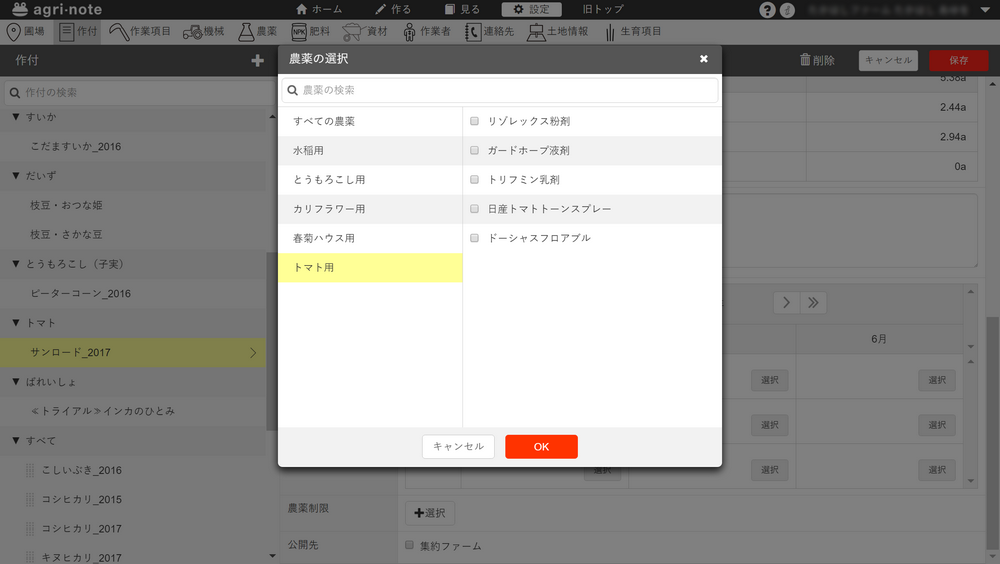The image size is (1000, 564).
Task: Collapse the トマト tree group
Action: 16,323
